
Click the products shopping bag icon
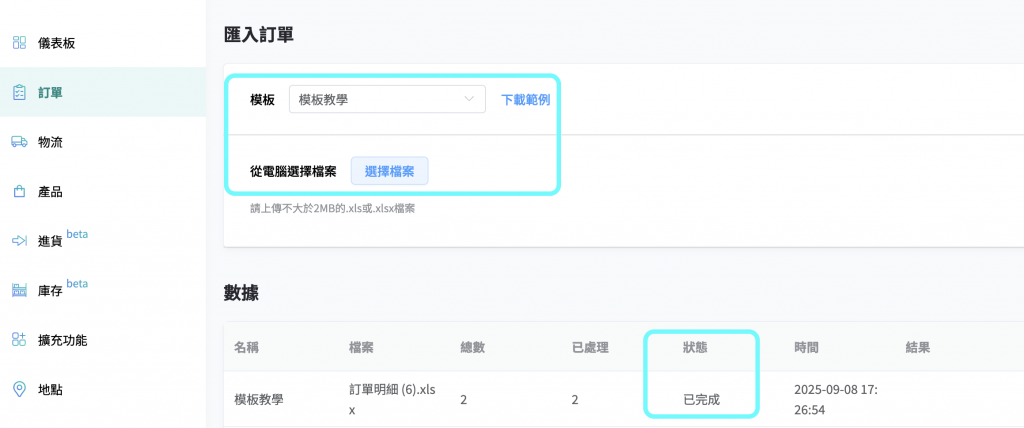pyautogui.click(x=19, y=191)
